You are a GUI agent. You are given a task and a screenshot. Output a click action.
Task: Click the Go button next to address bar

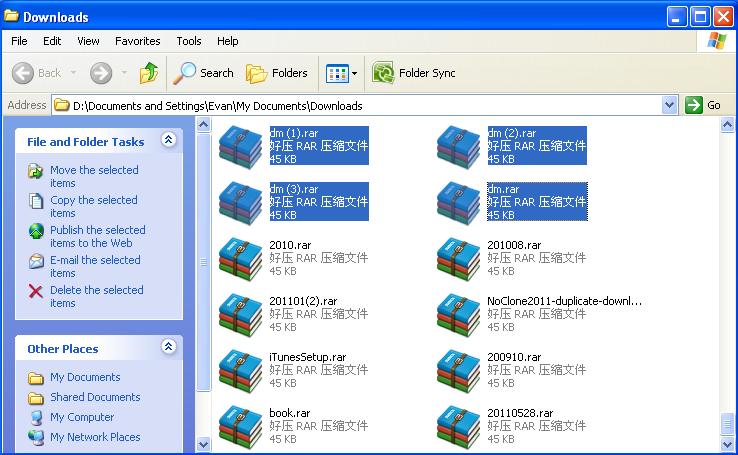[703, 105]
